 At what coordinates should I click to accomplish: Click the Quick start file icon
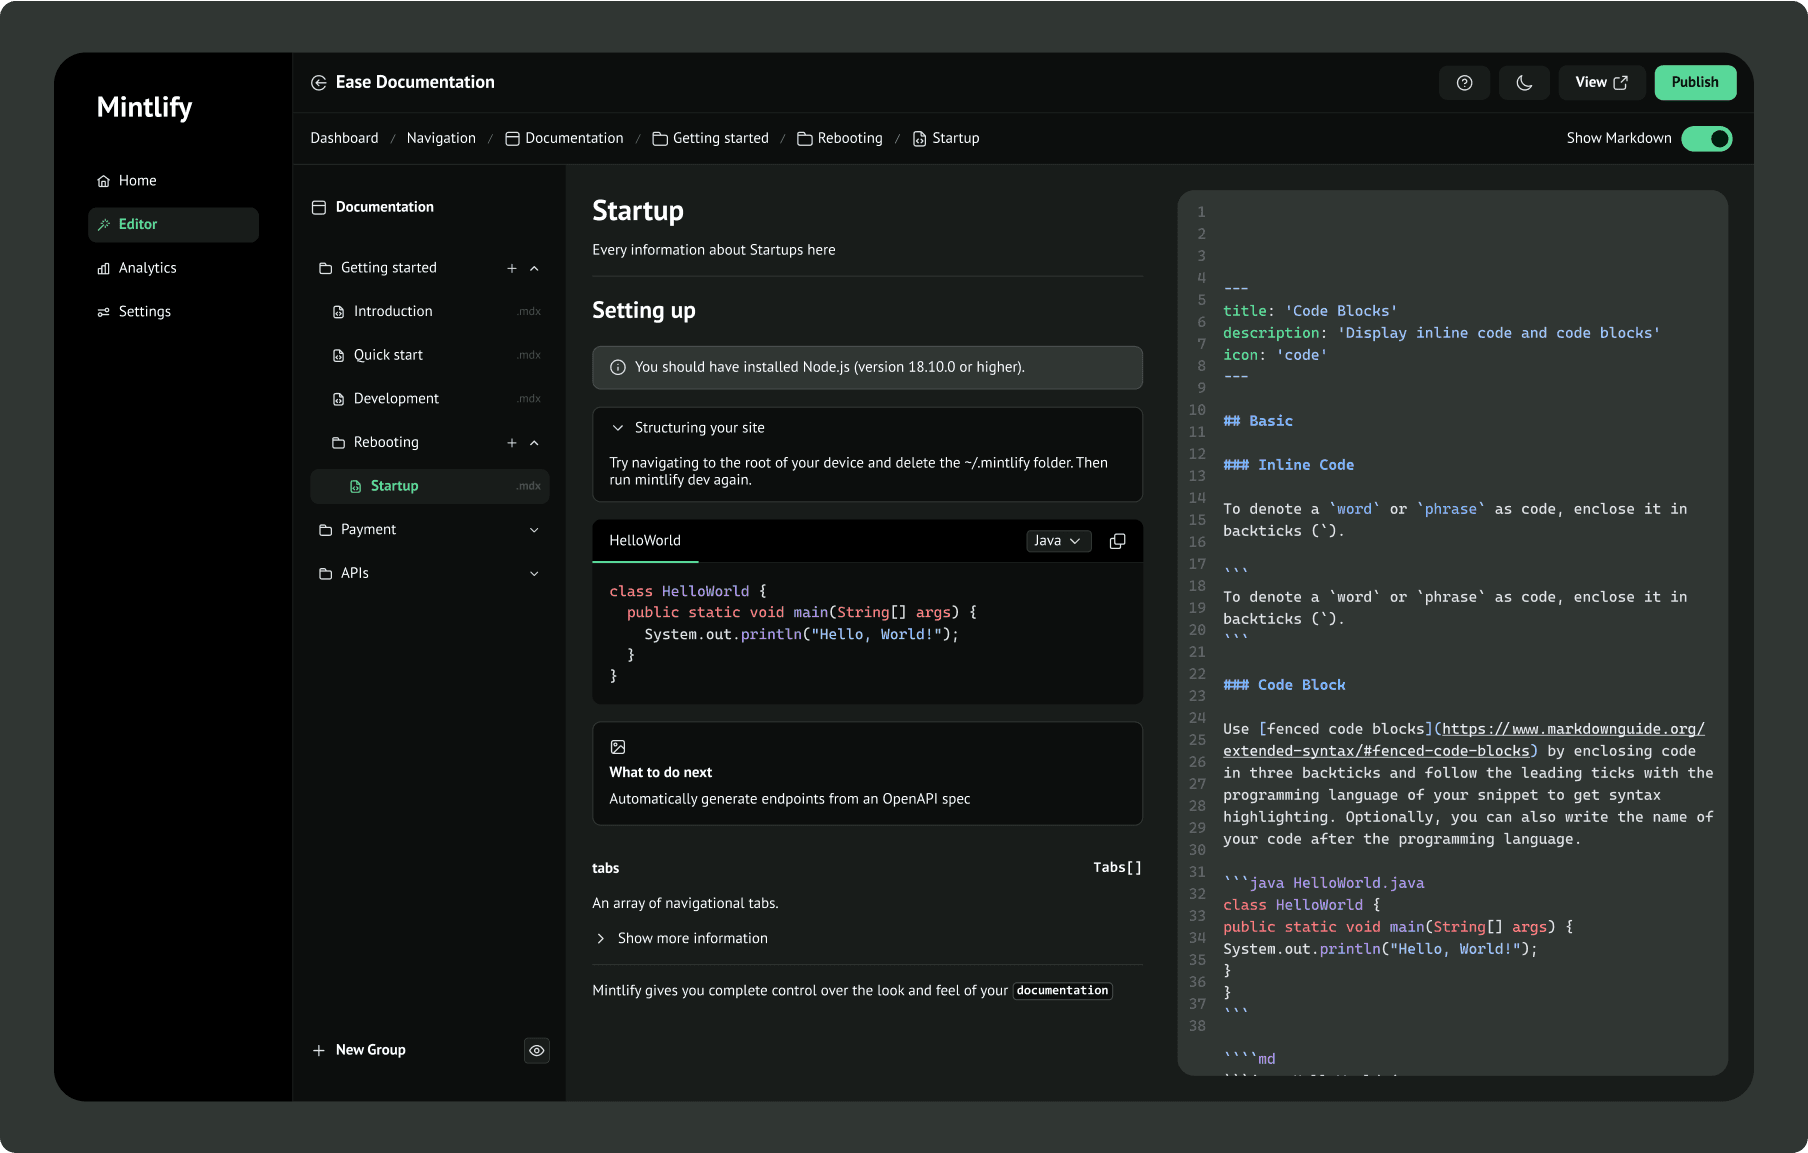(x=338, y=355)
